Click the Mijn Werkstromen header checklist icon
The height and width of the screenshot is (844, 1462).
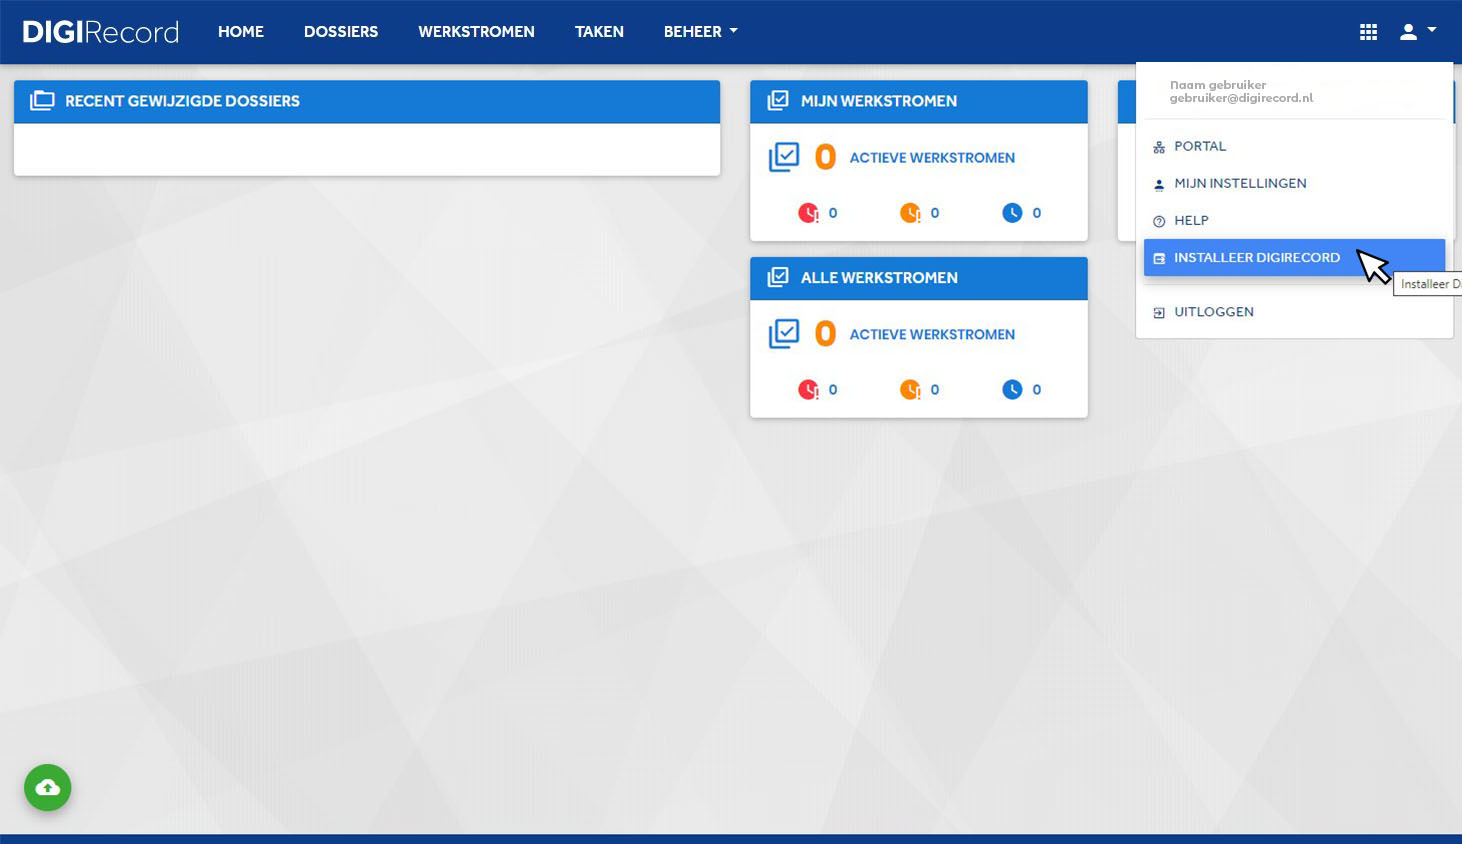778,101
